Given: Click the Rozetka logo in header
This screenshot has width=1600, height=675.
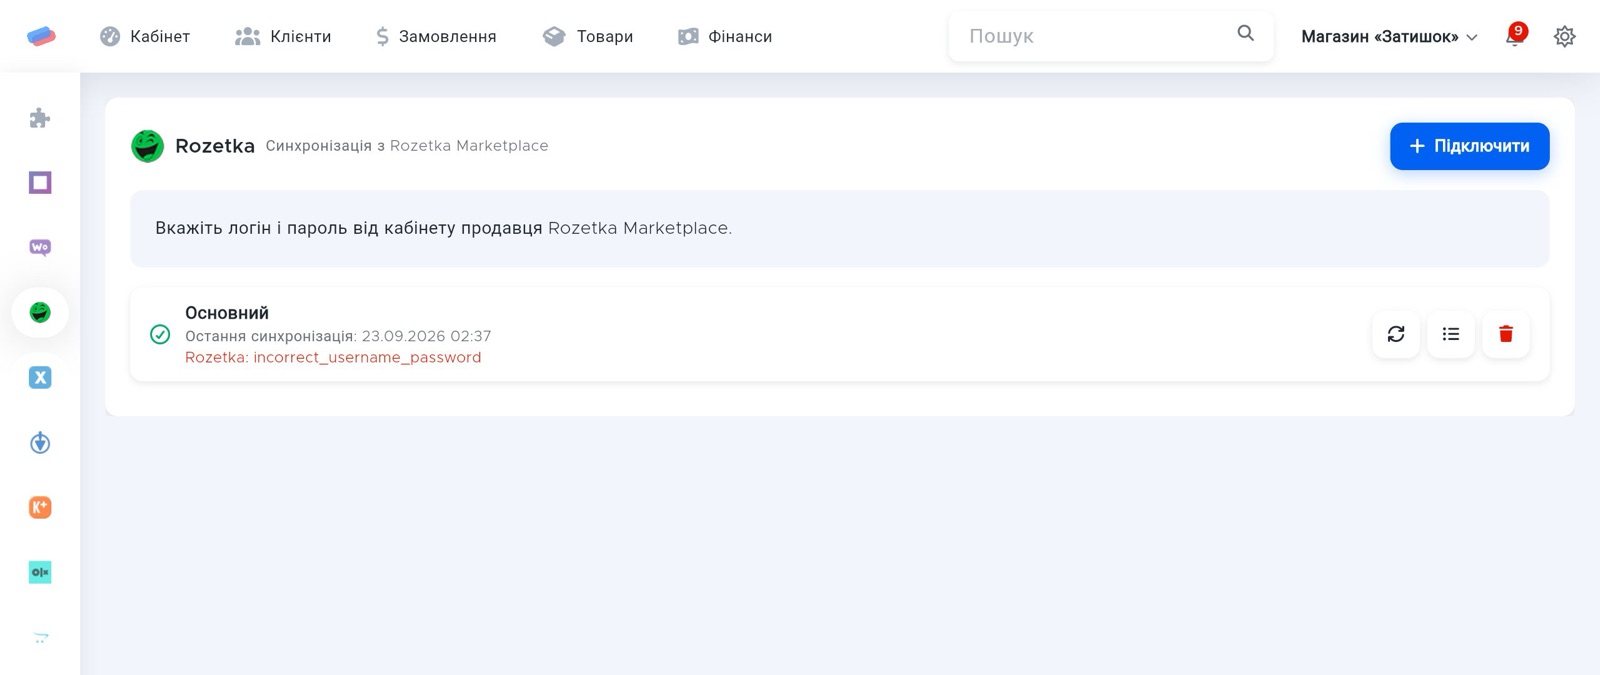Looking at the screenshot, I should click(147, 146).
